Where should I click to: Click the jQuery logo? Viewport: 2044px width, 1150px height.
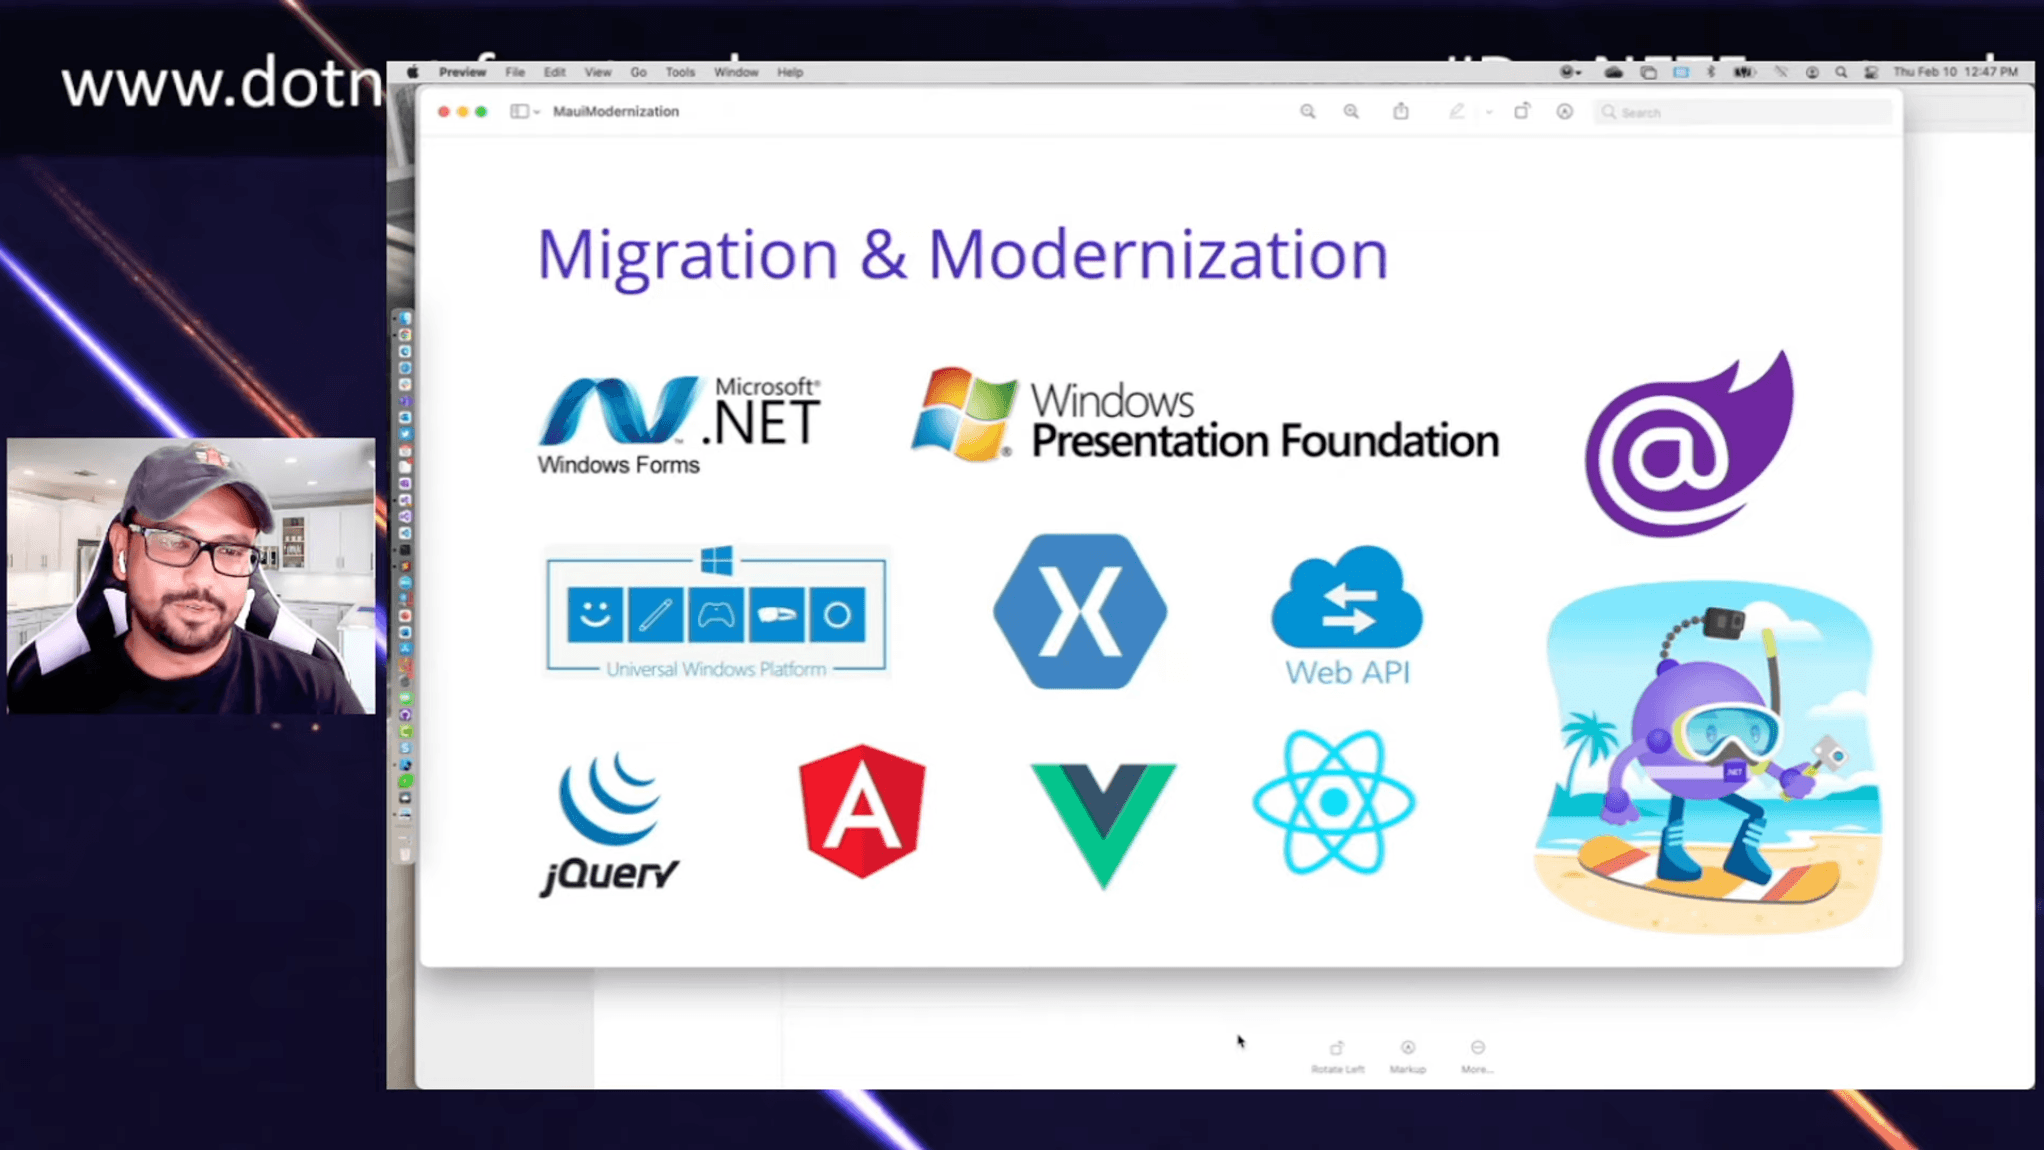coord(610,824)
